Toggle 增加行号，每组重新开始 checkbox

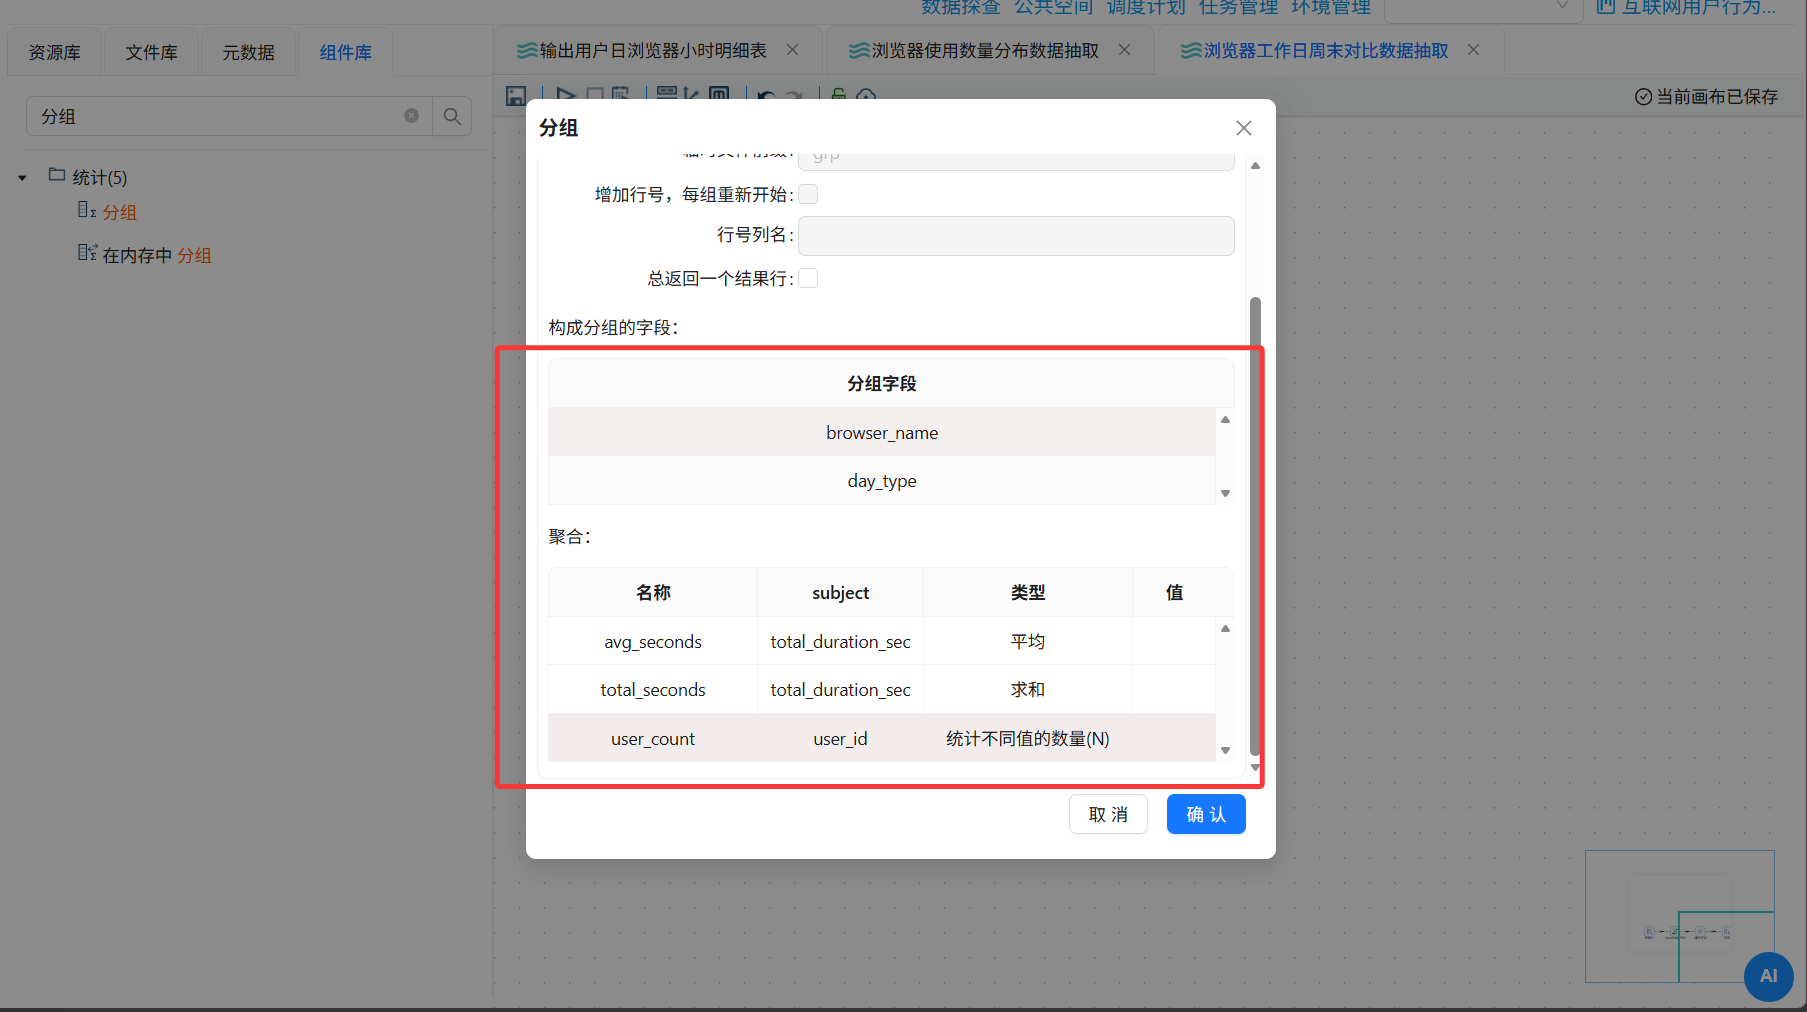[x=808, y=194]
